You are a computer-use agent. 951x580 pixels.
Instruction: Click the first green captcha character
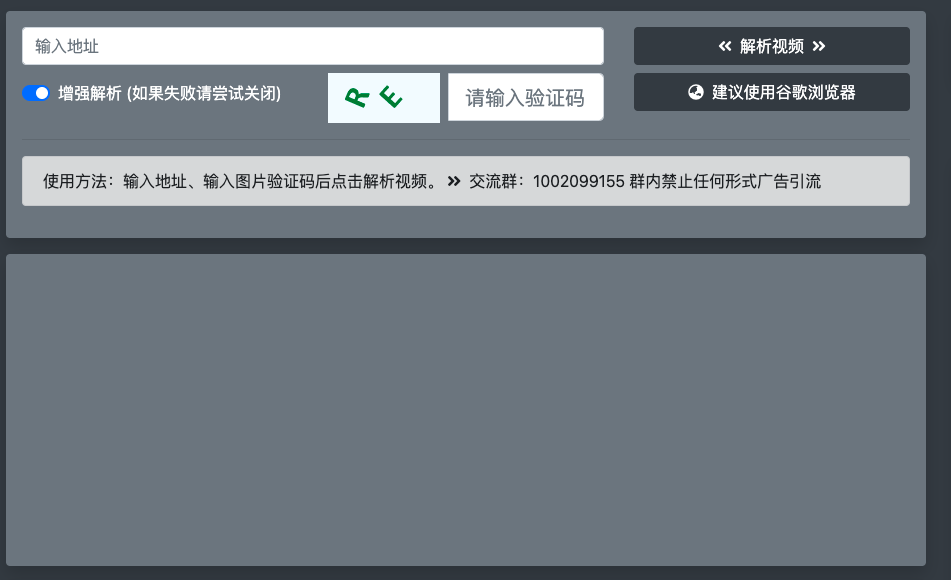click(x=357, y=96)
